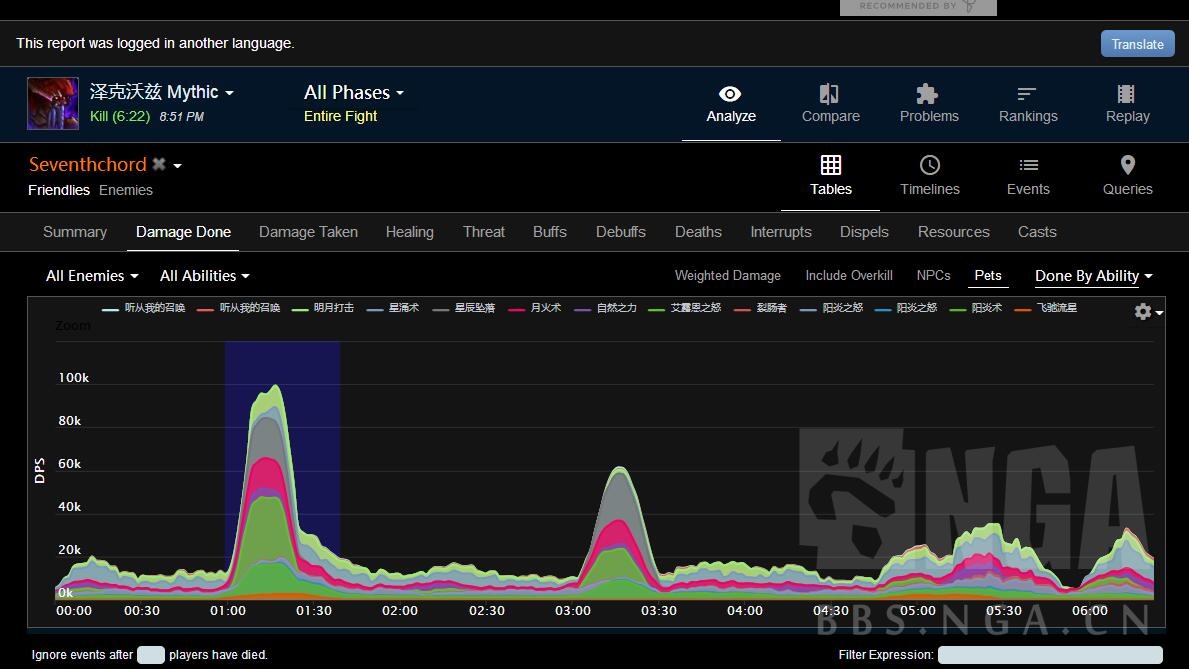Toggle the Pets option
Viewport: 1189px width, 669px height.
coord(988,275)
